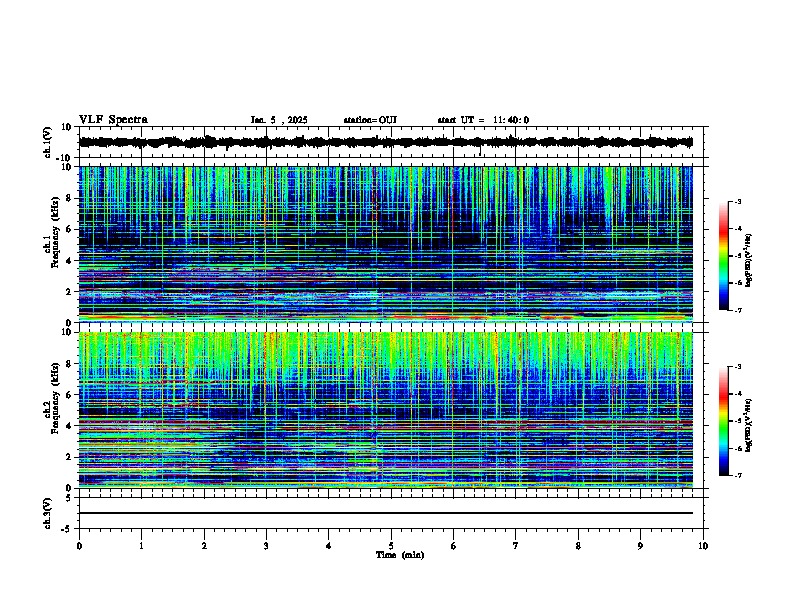The image size is (792, 612).
Task: Click the "-5" tick on ch.3(V) axis
Action: click(x=67, y=529)
